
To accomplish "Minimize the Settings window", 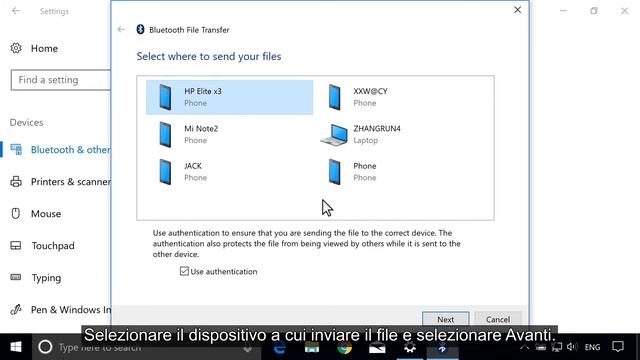I will [563, 11].
